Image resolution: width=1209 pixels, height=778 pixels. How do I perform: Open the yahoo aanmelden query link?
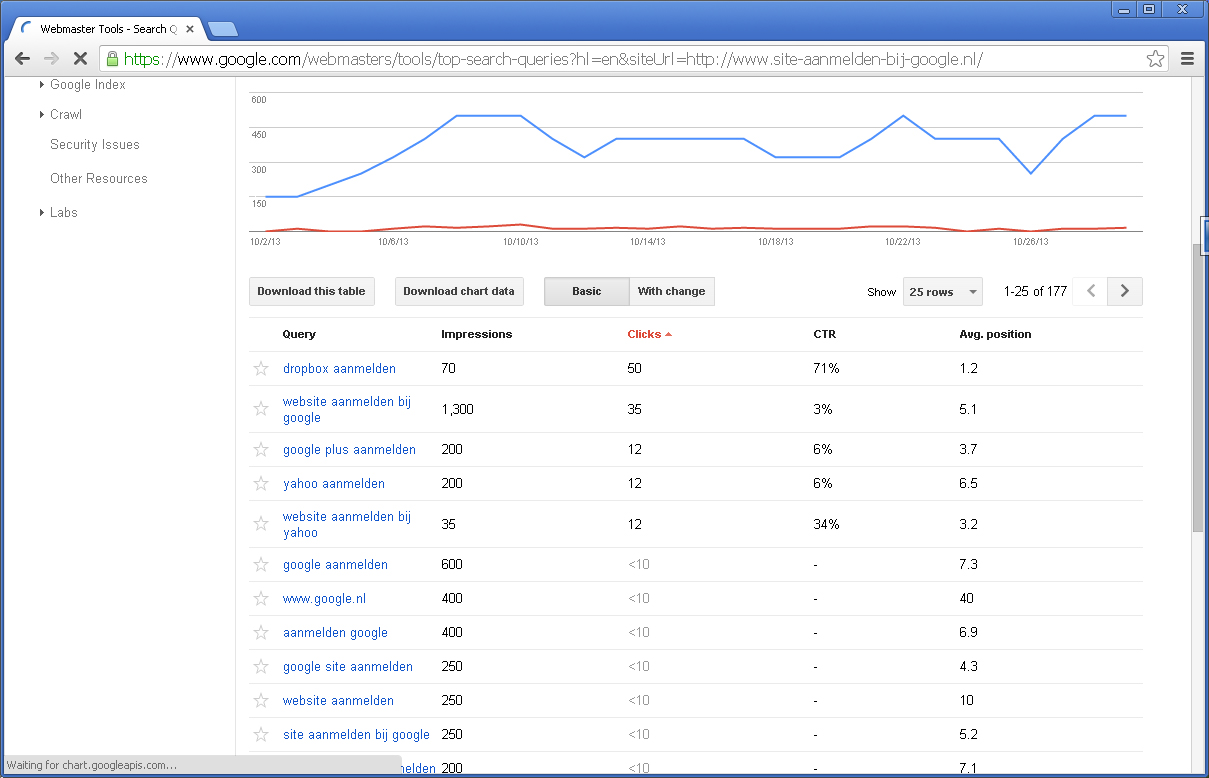coord(334,484)
